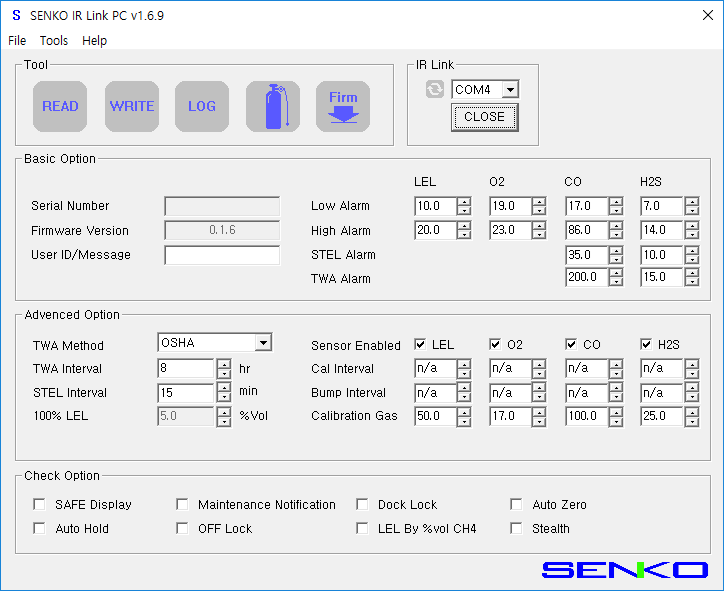Decrease the LEL Low Alarm value
The width and height of the screenshot is (724, 591).
(464, 211)
